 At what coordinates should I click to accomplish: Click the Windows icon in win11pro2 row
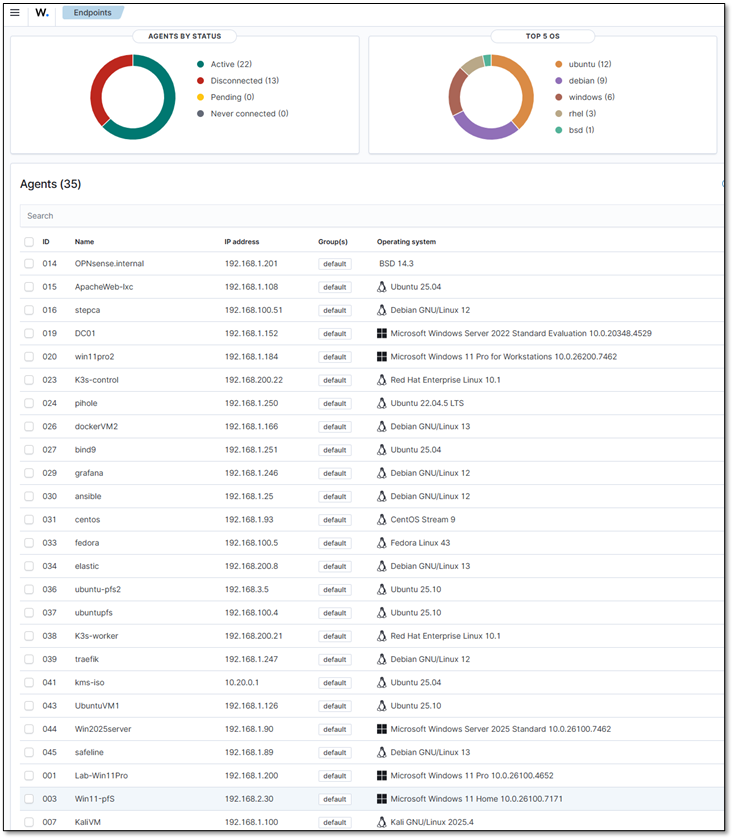pos(381,357)
